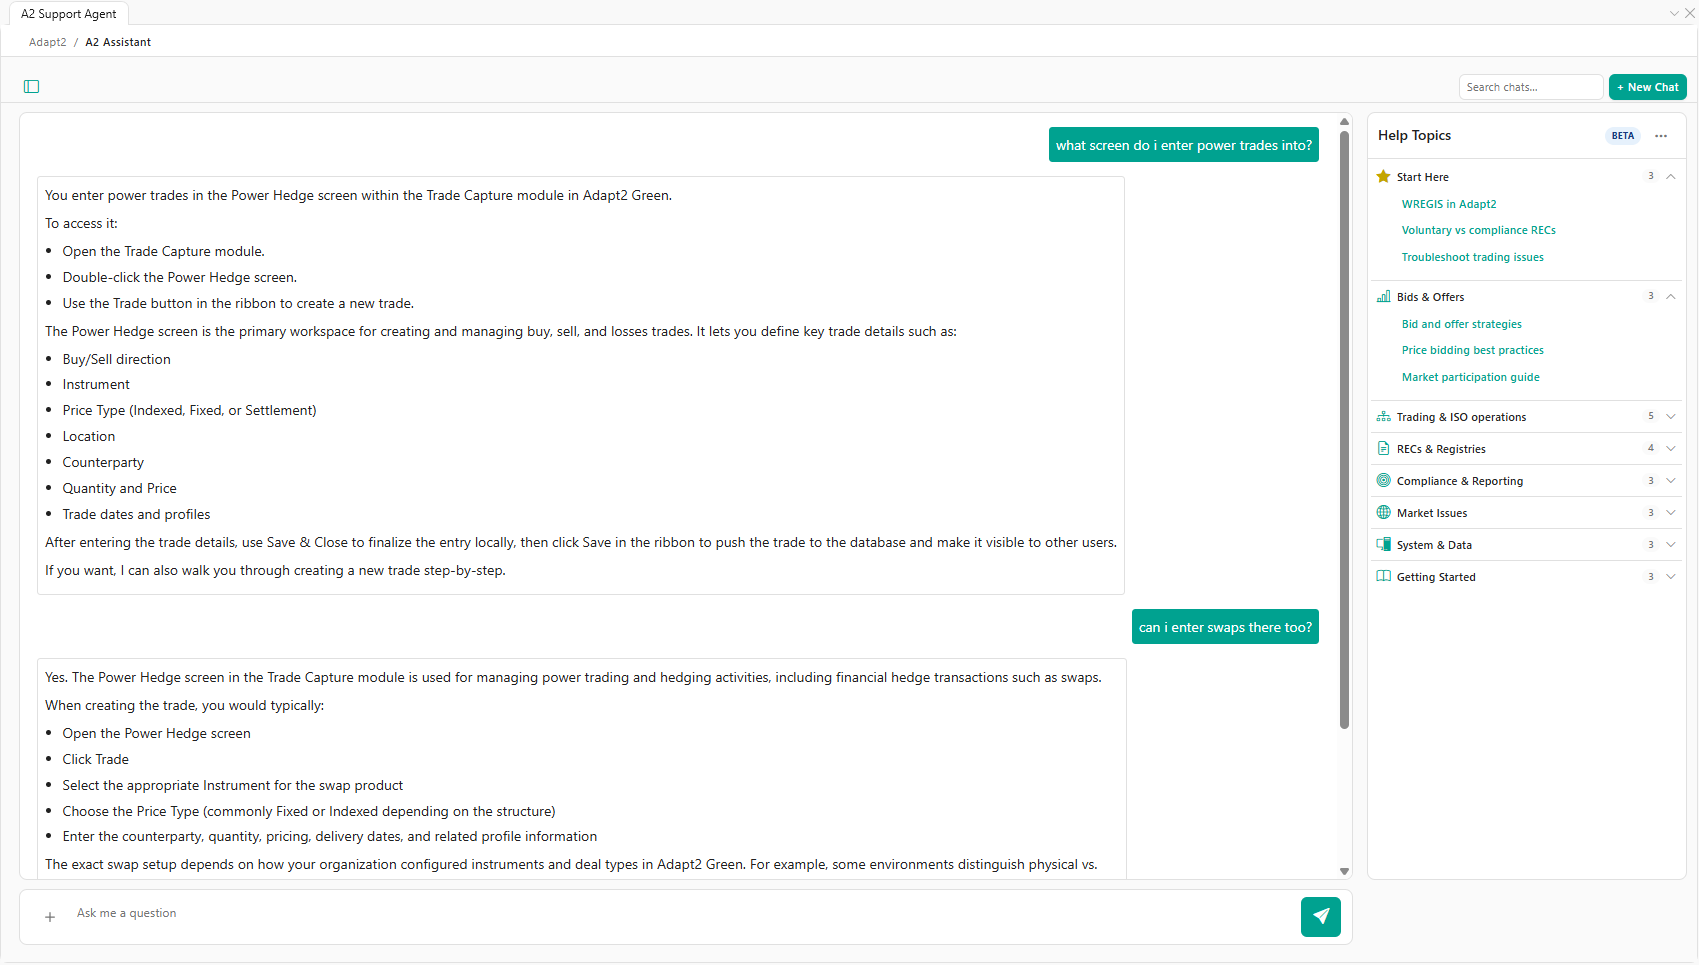Collapse the Bids & Offers section chevron
Screen dimensions: 1699x965
[1671, 296]
